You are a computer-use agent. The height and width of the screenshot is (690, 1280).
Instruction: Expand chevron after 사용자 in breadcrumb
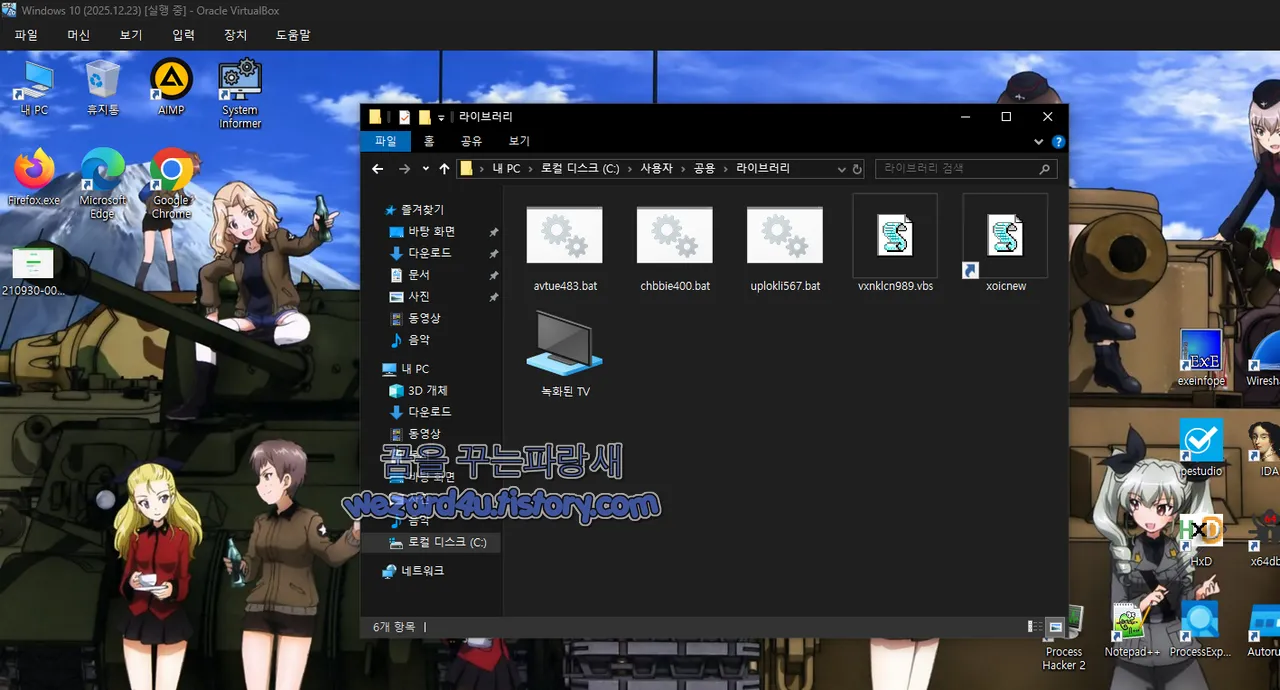[x=683, y=169]
